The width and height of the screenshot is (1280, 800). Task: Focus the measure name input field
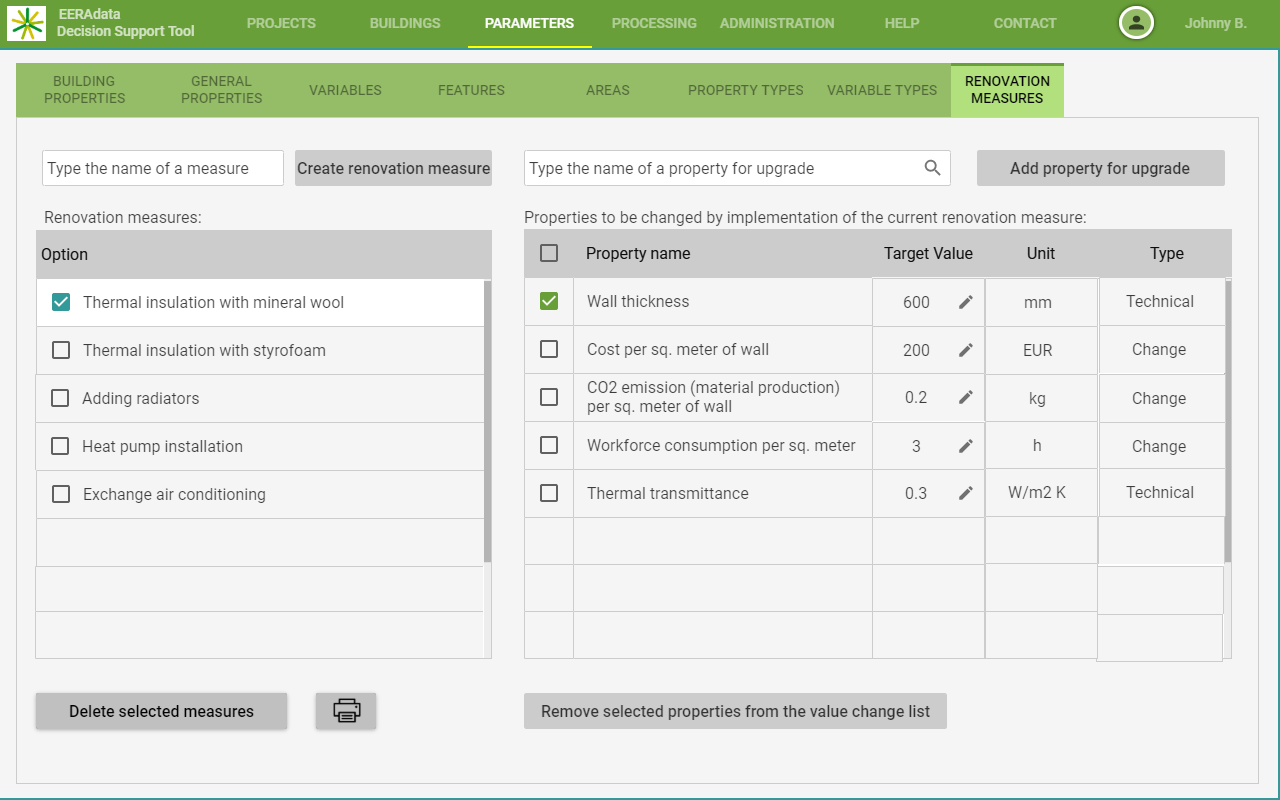[x=163, y=168]
